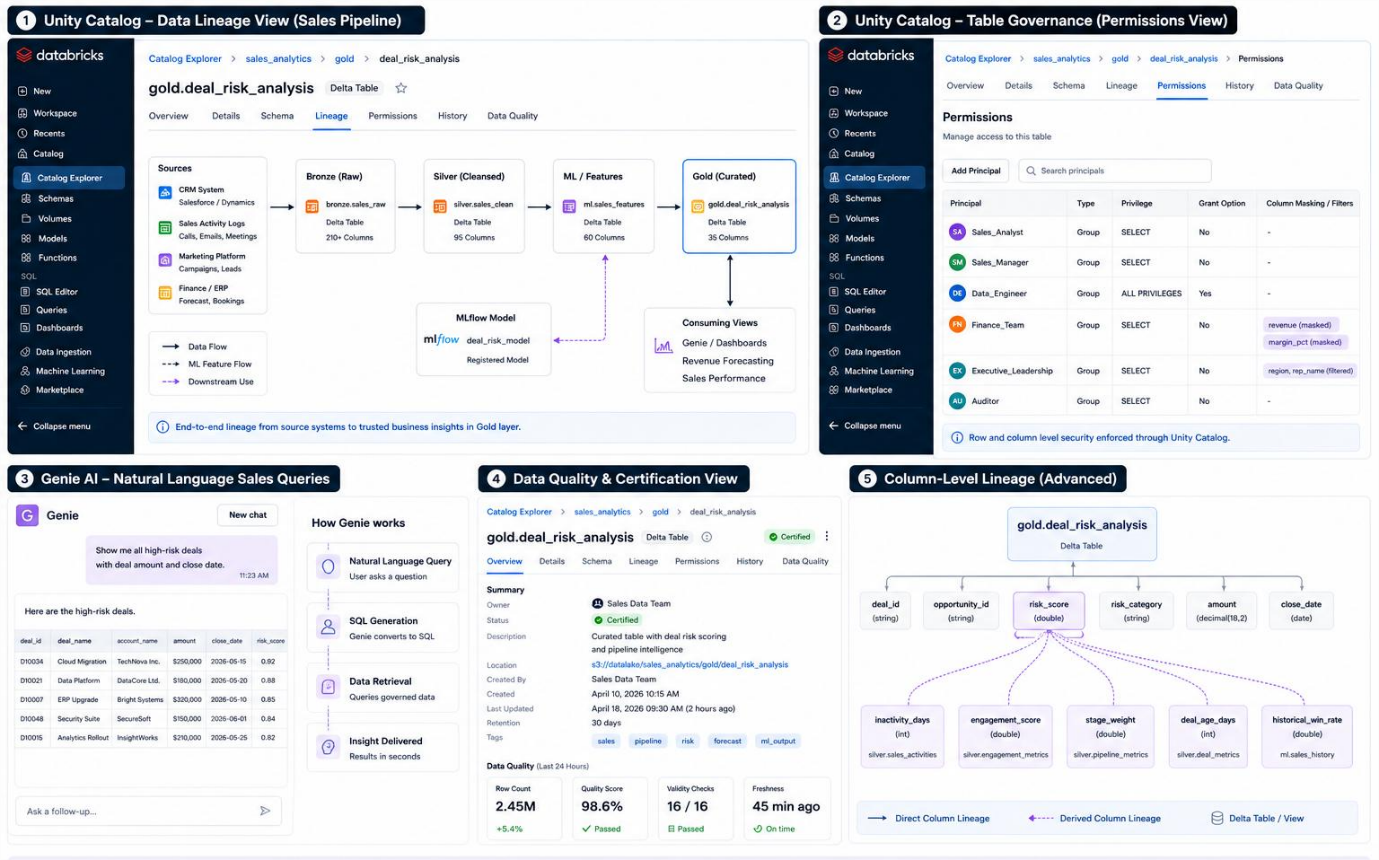Click the 98.6% Quality Score value
This screenshot has width=1379, height=860.
click(602, 806)
